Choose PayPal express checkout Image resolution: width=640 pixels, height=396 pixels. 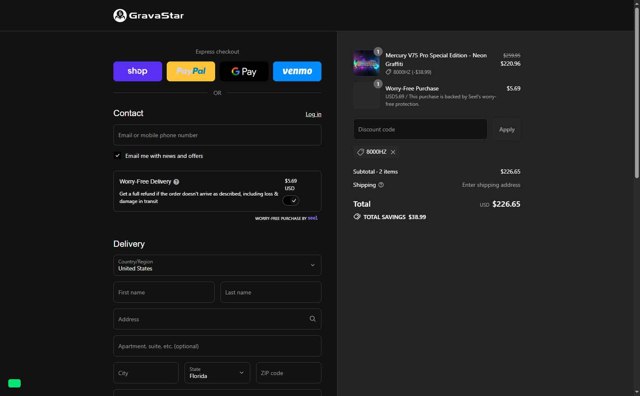[x=191, y=71]
